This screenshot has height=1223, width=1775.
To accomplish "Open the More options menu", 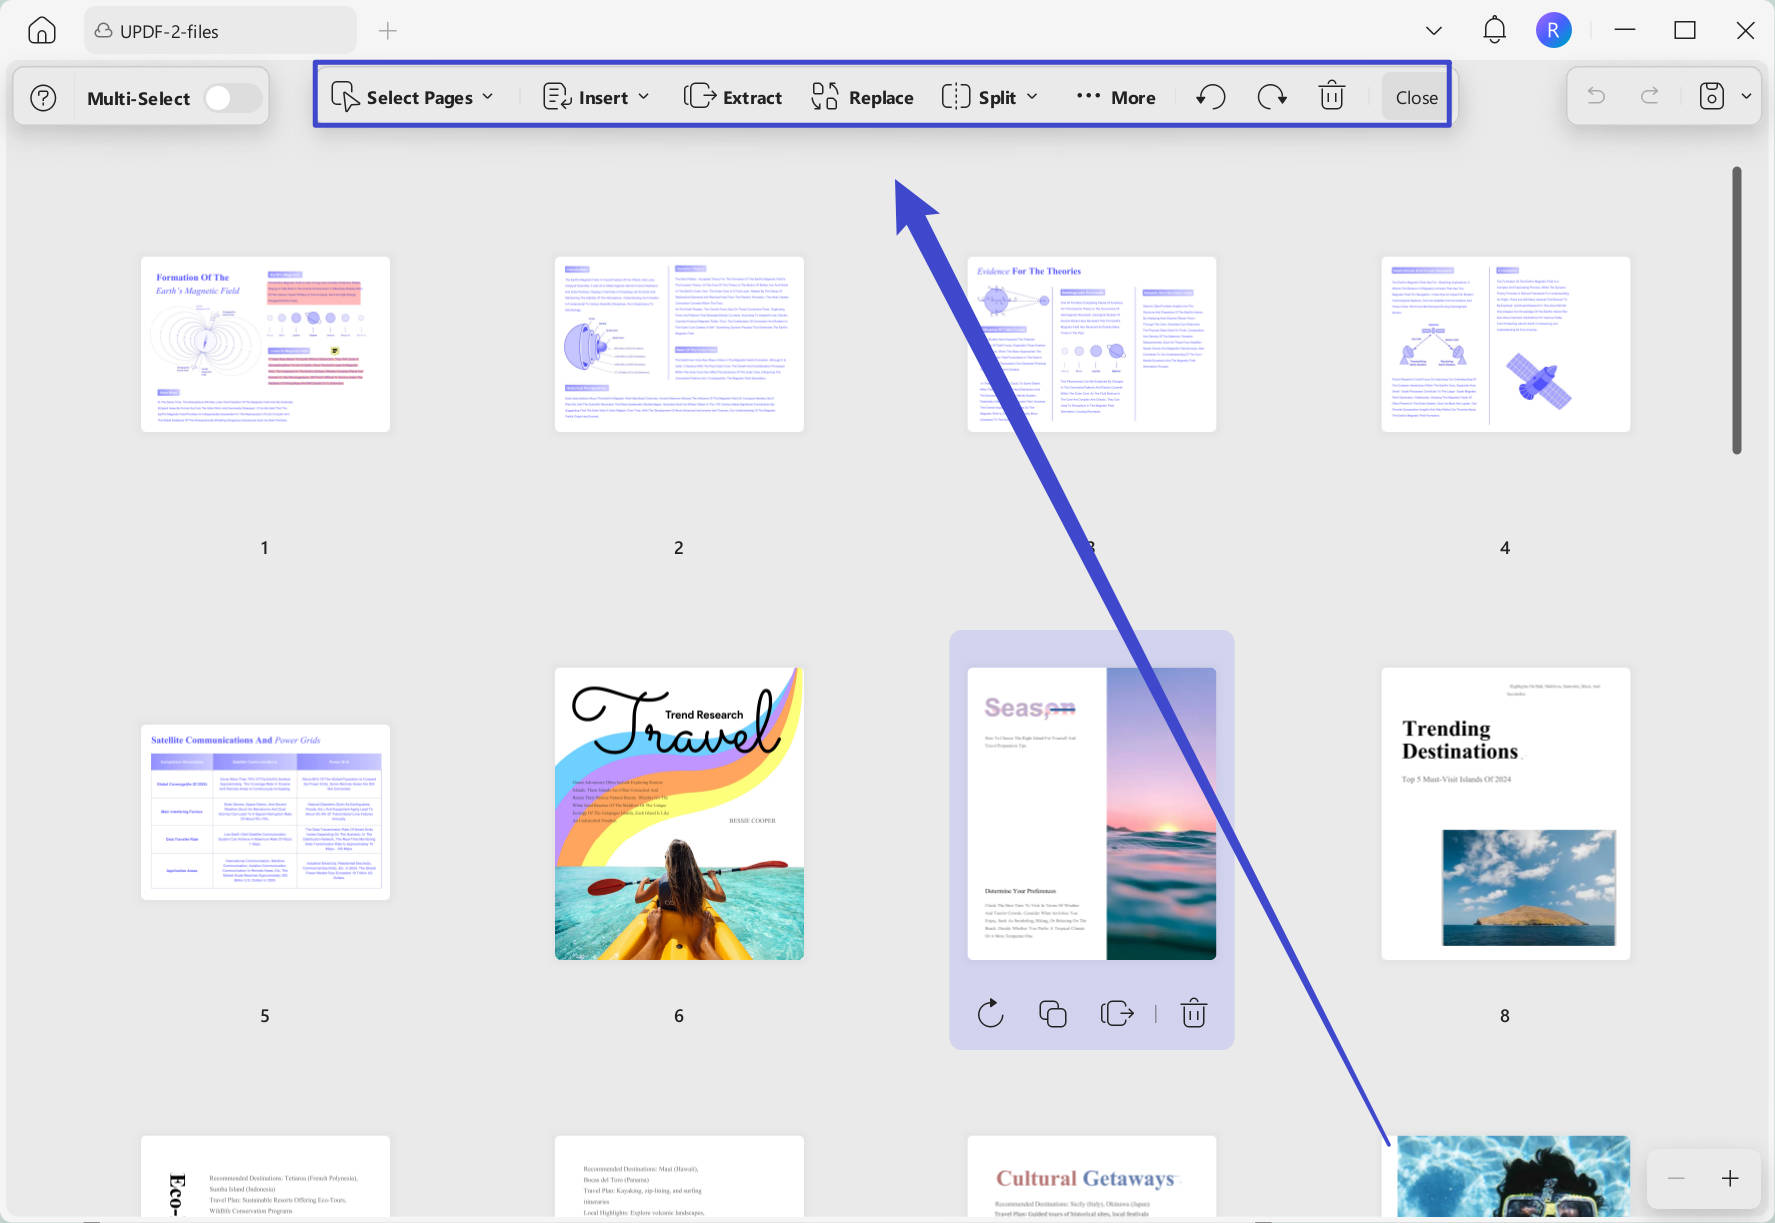I will point(1116,97).
